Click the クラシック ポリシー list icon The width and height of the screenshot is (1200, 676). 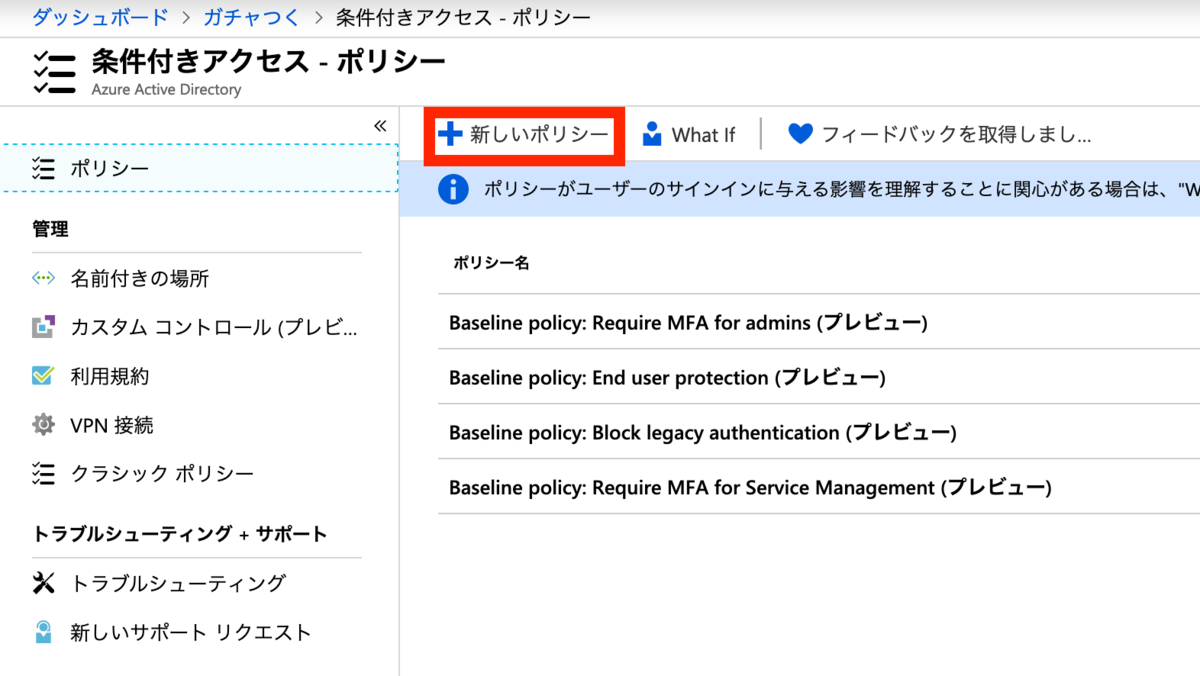point(43,473)
